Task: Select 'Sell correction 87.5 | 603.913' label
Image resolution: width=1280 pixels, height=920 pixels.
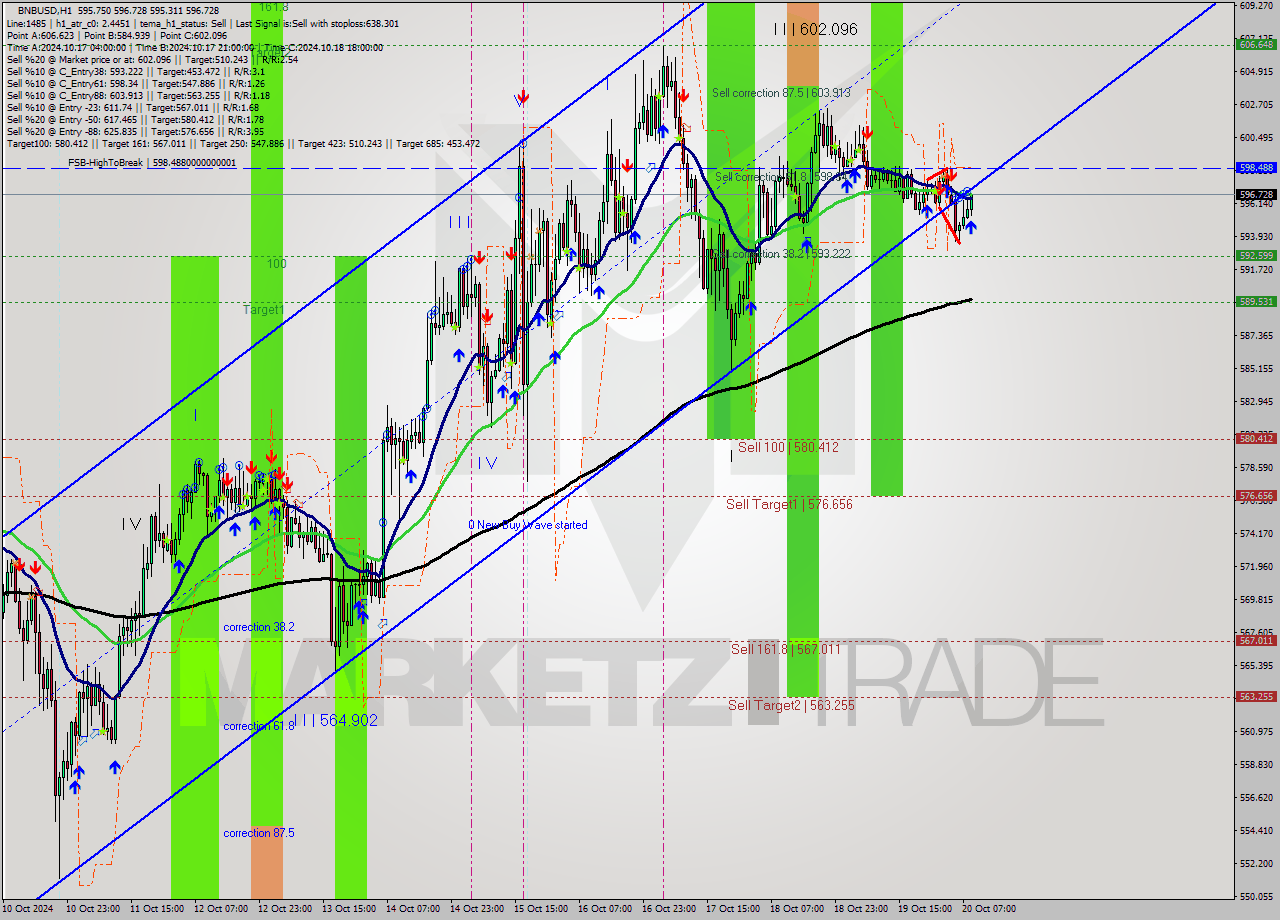Action: (781, 93)
